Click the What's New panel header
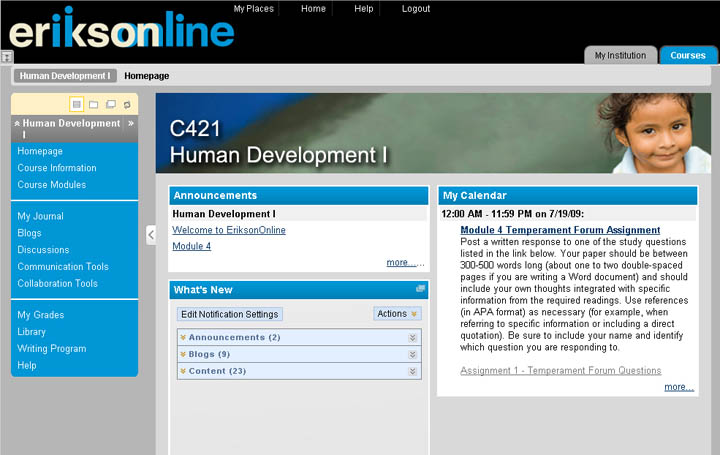720x455 pixels. pyautogui.click(x=299, y=290)
